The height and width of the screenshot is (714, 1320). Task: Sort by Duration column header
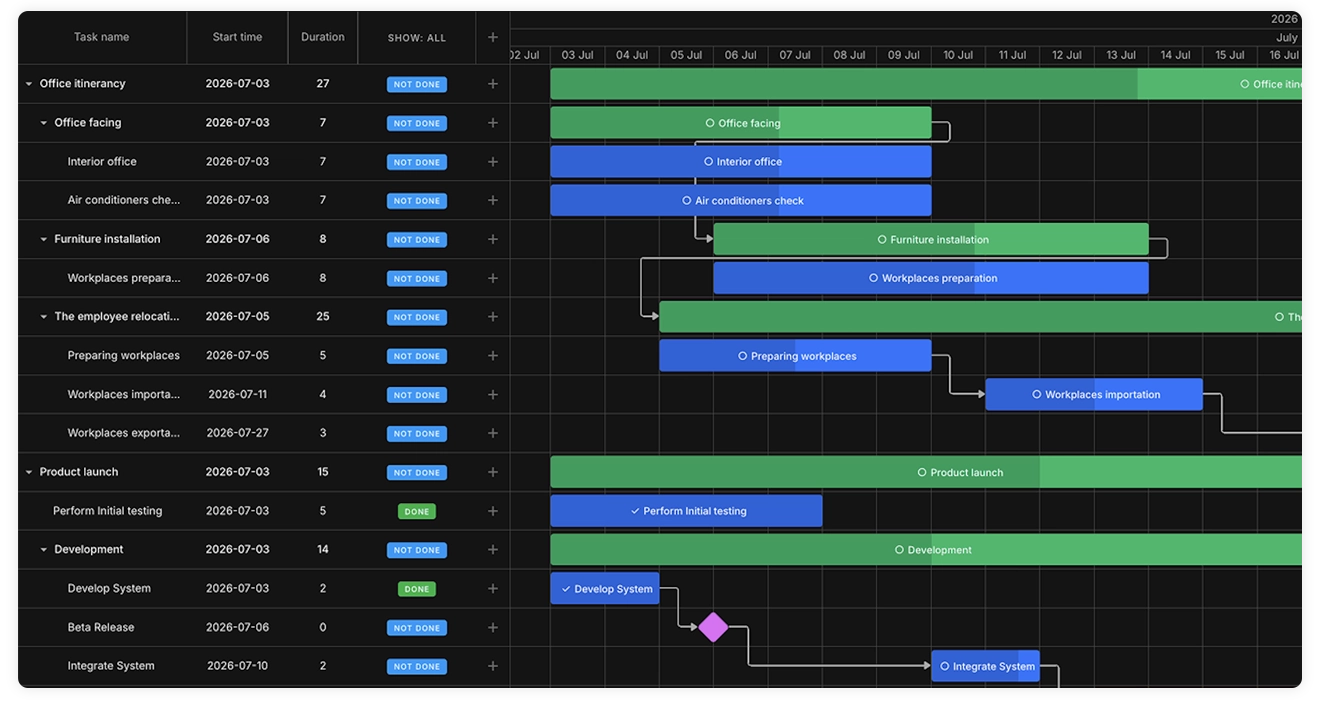[x=323, y=37]
